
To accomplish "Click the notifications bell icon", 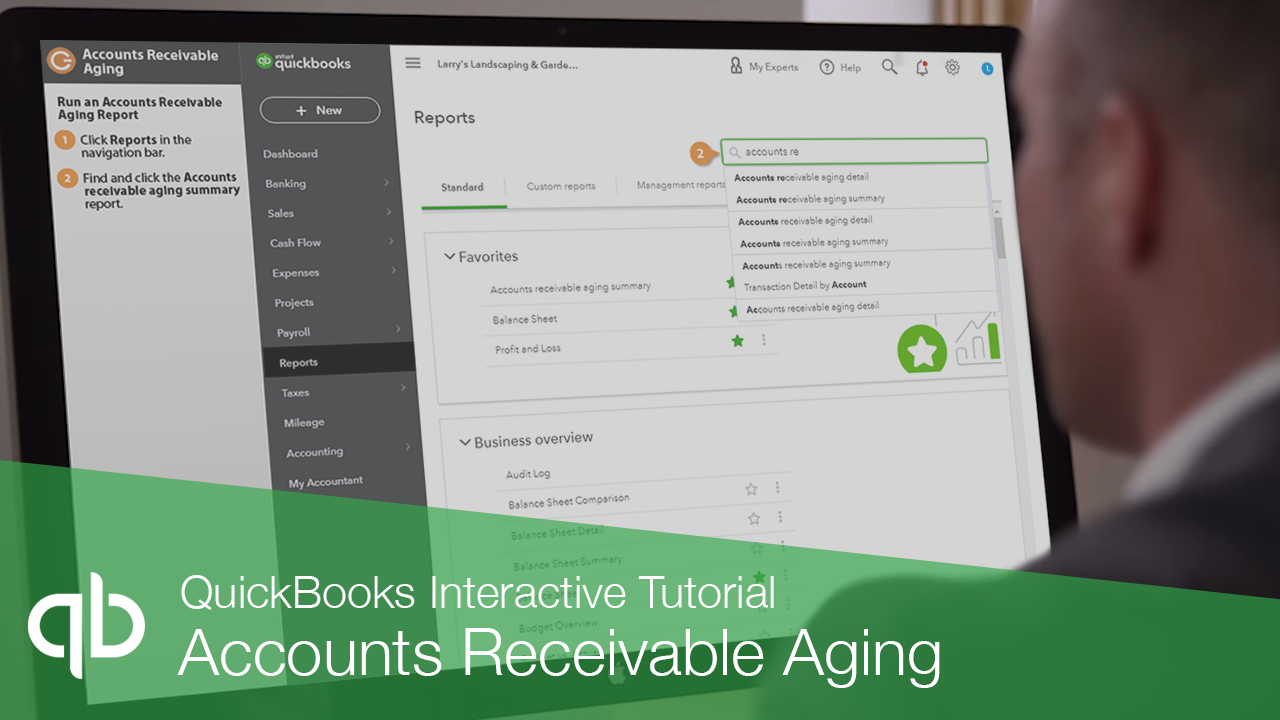I will (921, 67).
